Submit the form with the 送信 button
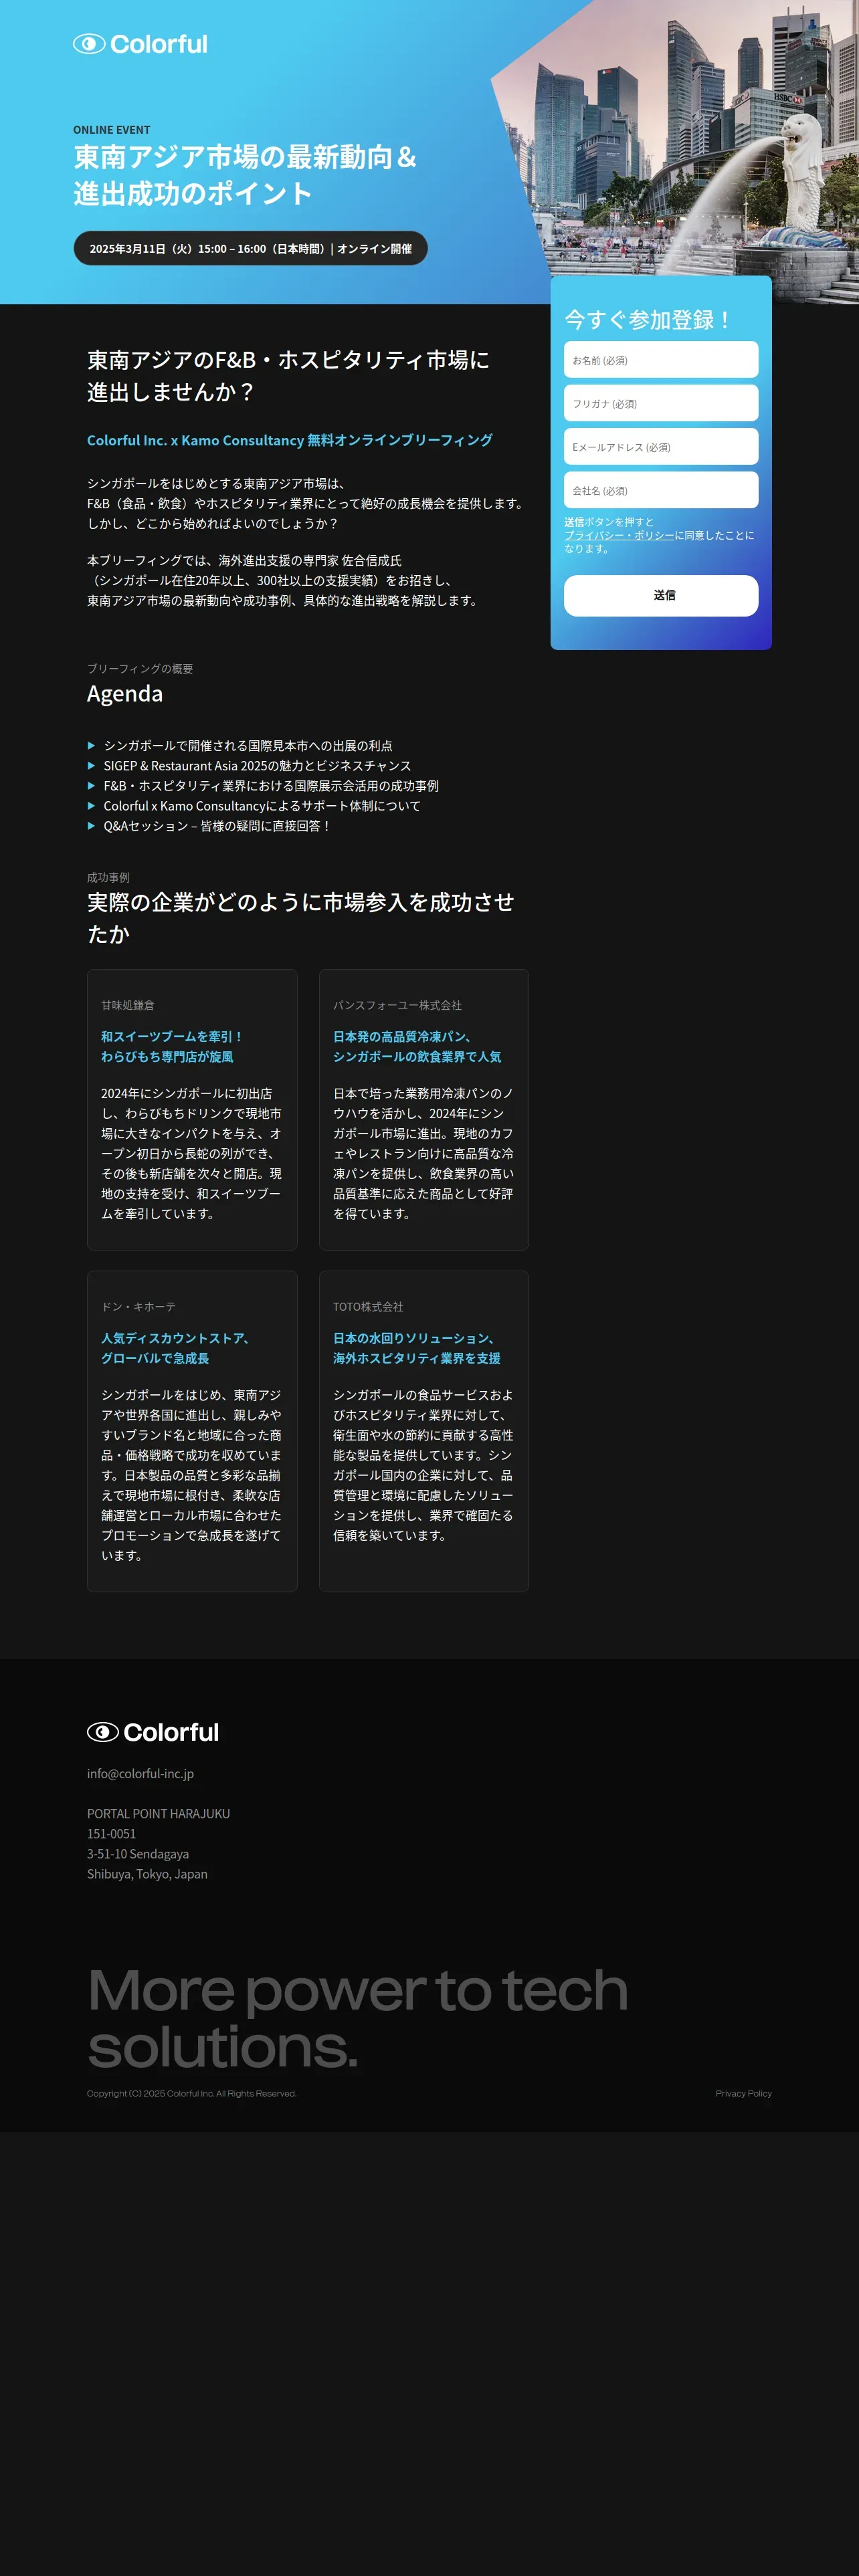859x2576 pixels. tap(661, 595)
